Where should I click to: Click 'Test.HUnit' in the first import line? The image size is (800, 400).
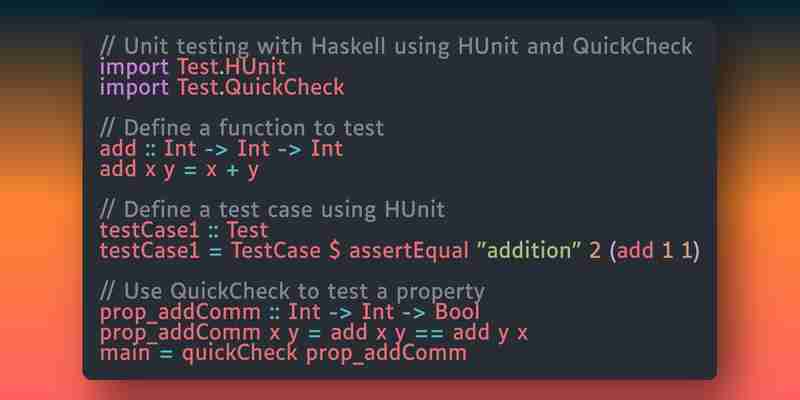click(231, 67)
